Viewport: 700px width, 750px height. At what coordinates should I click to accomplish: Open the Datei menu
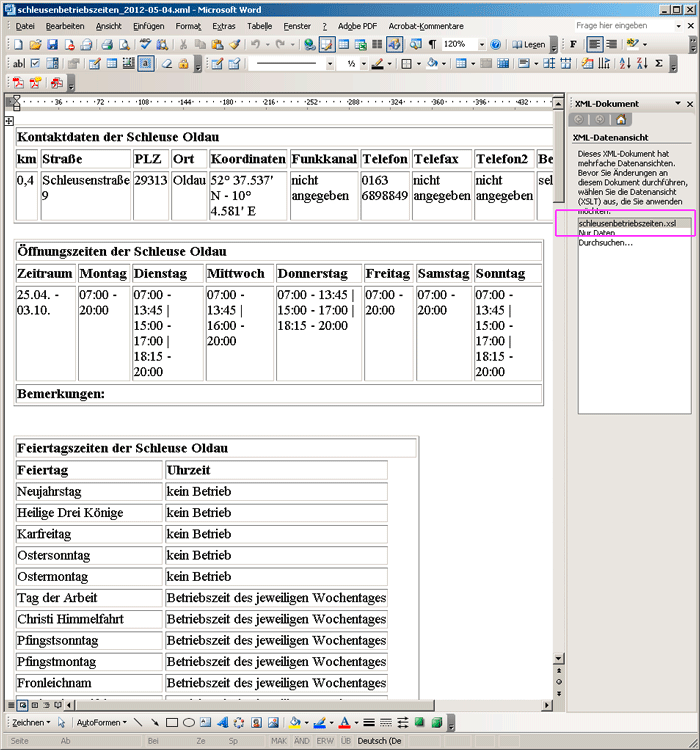pyautogui.click(x=25, y=26)
